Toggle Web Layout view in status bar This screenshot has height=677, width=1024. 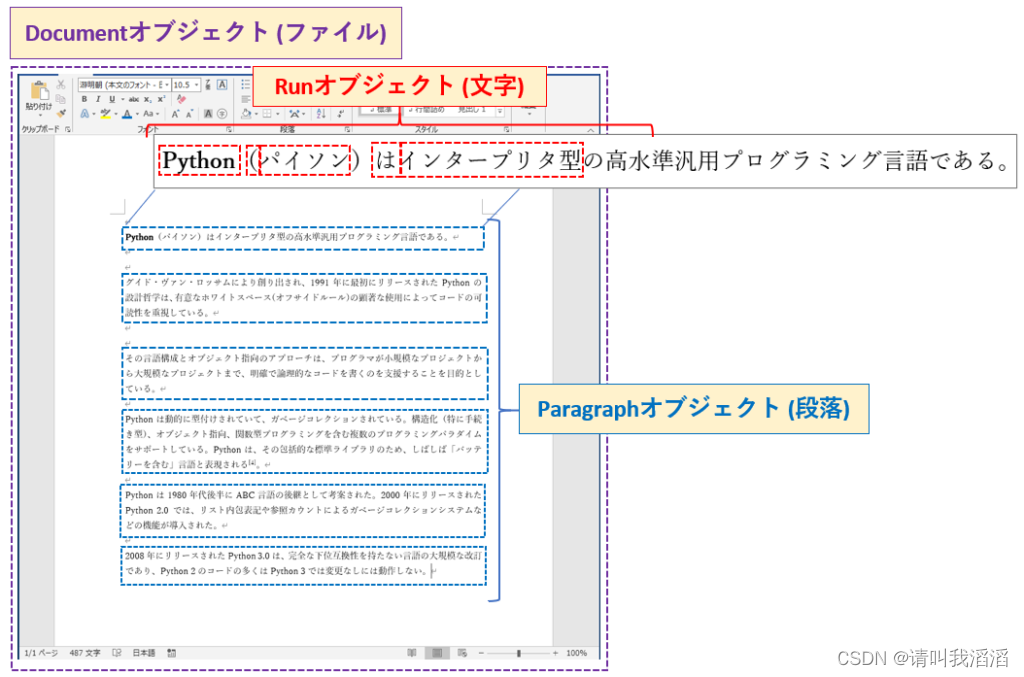pyautogui.click(x=464, y=653)
